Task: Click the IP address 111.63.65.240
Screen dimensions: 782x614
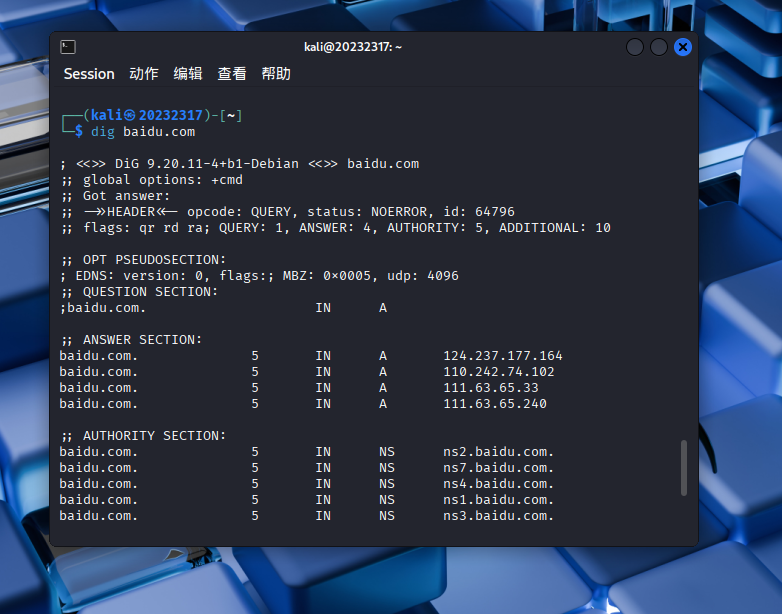Action: click(495, 404)
